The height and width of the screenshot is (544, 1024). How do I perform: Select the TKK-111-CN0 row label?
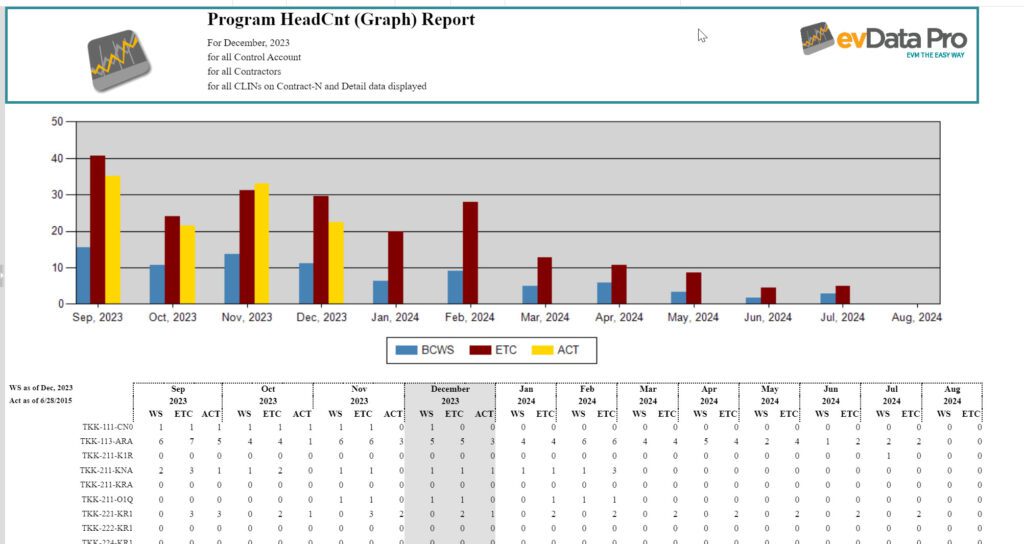[107, 427]
